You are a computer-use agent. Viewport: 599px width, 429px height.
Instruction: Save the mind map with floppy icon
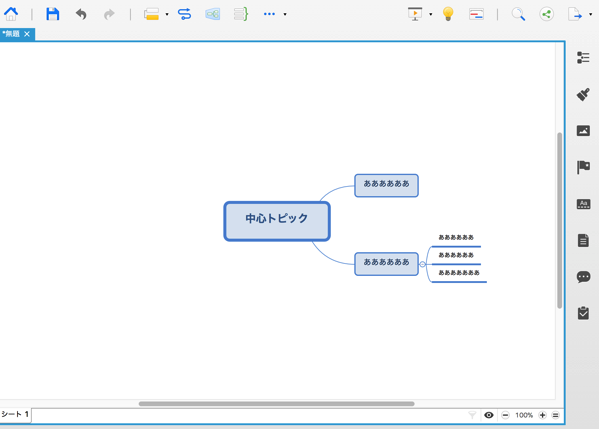pyautogui.click(x=53, y=14)
